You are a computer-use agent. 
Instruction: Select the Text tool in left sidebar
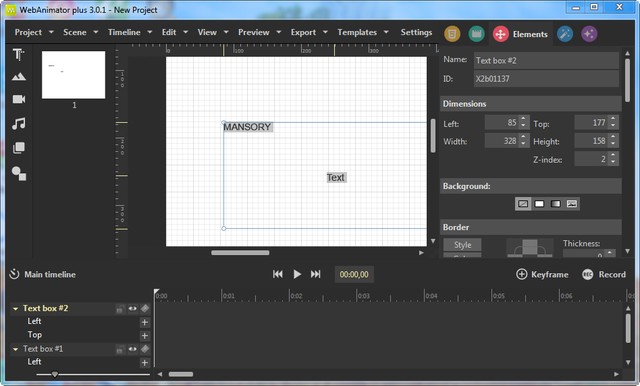point(18,55)
